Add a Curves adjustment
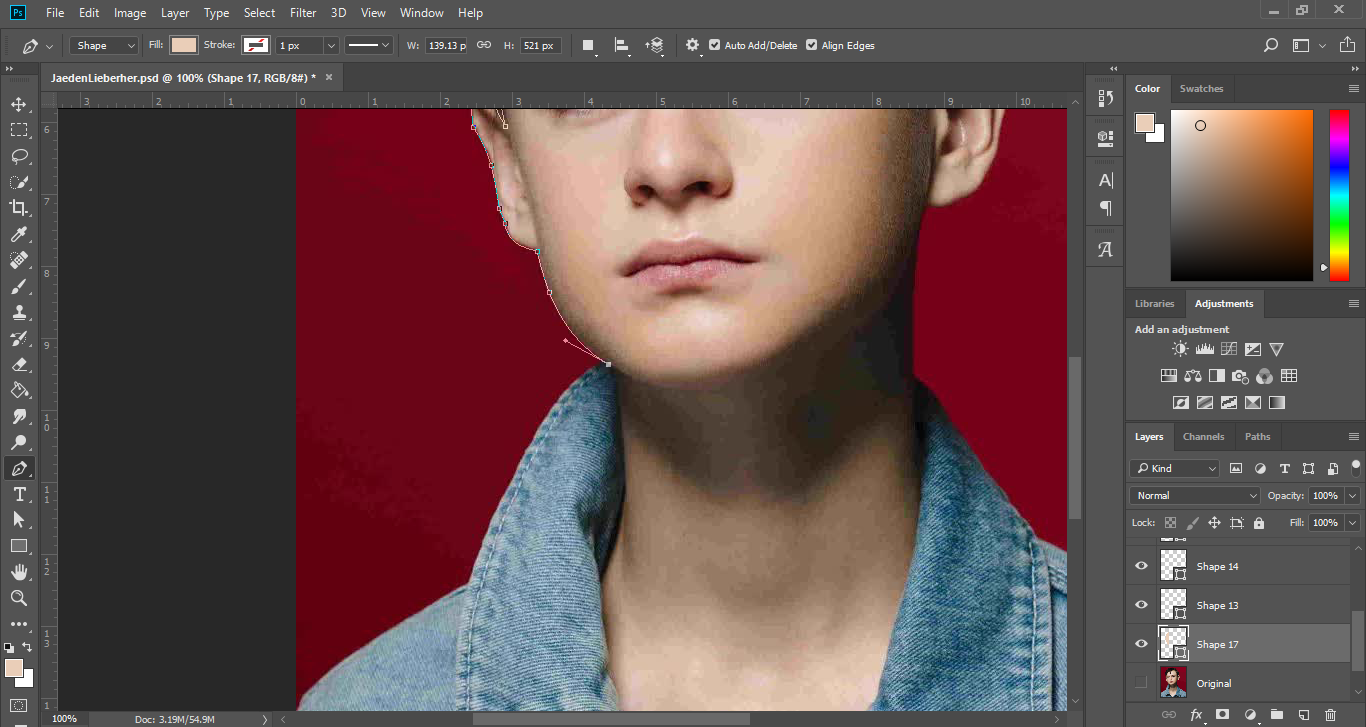Image resolution: width=1366 pixels, height=727 pixels. click(1228, 349)
